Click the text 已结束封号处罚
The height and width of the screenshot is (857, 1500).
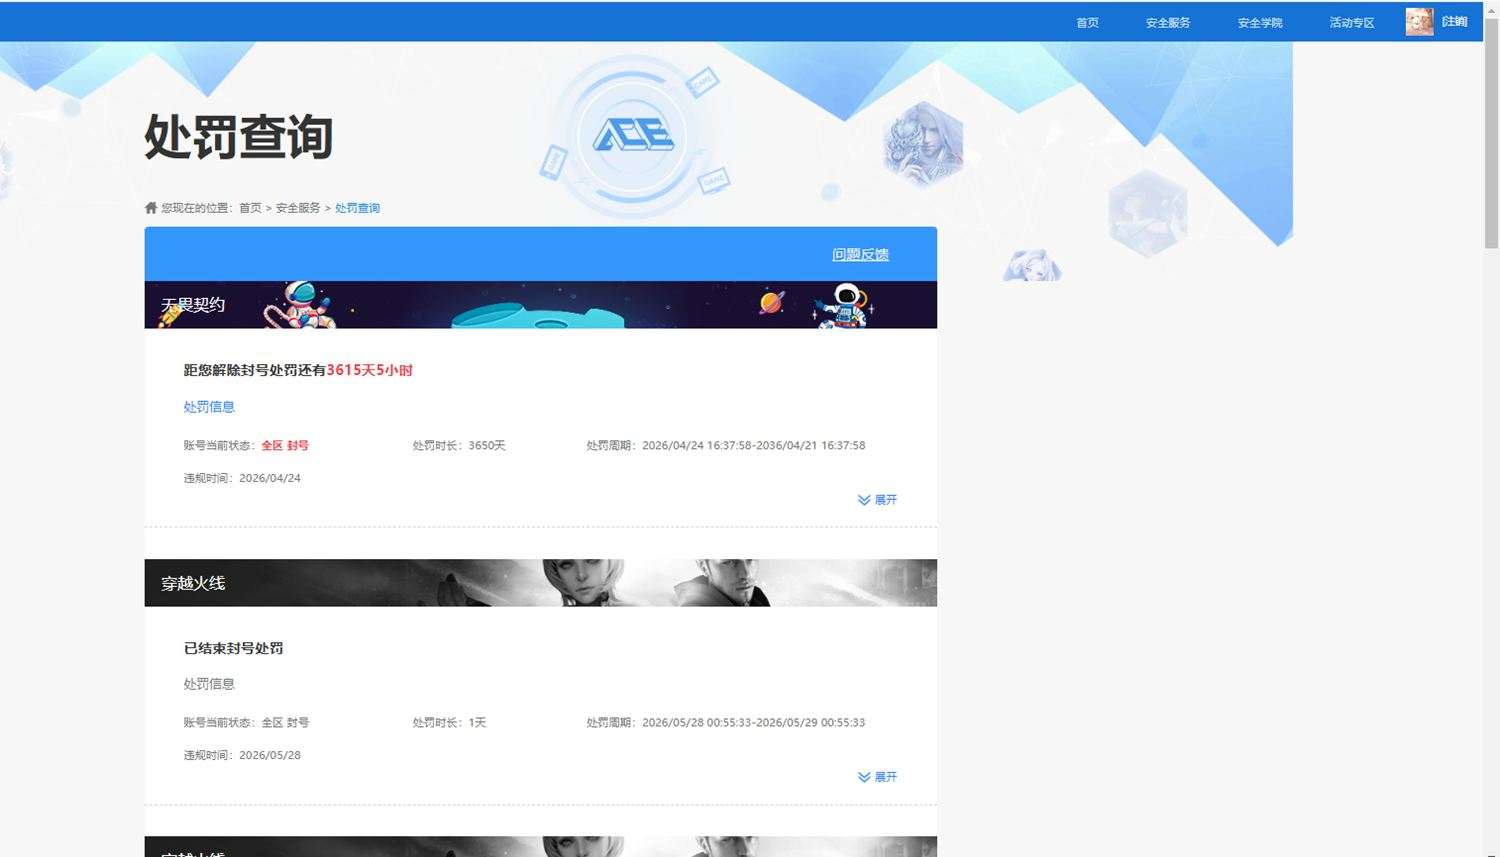[233, 648]
